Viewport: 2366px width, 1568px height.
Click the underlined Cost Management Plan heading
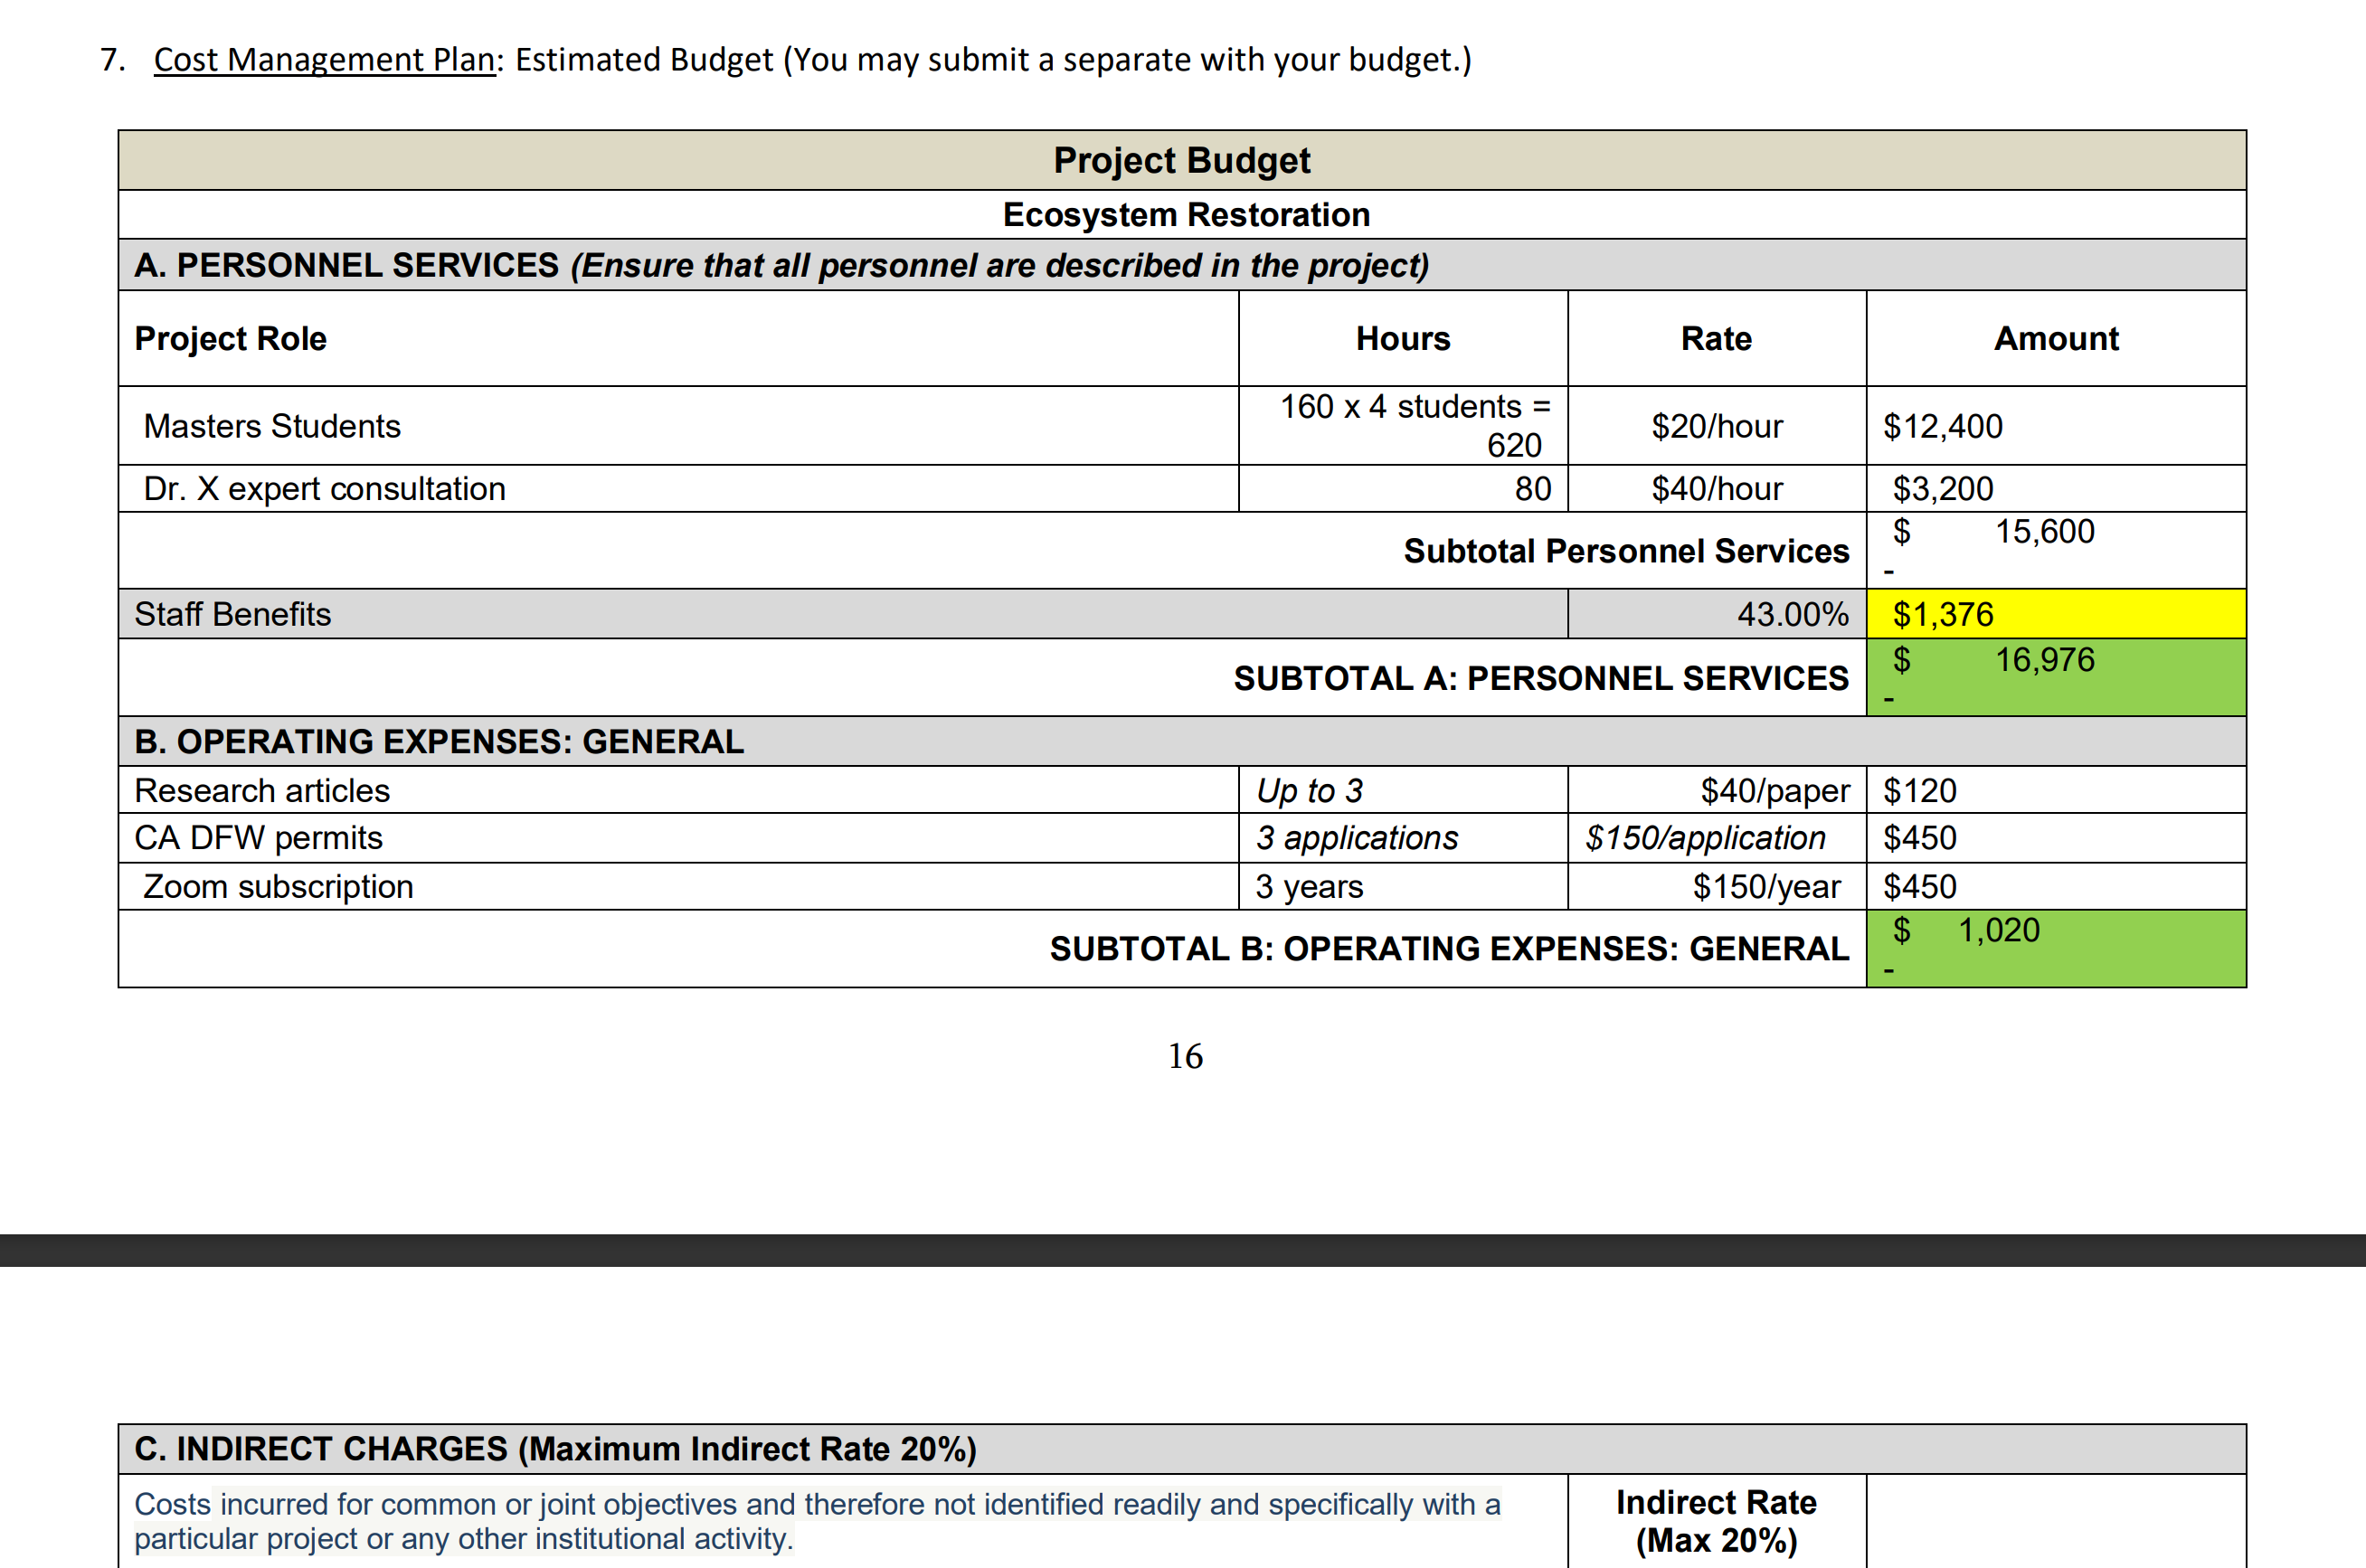325,60
